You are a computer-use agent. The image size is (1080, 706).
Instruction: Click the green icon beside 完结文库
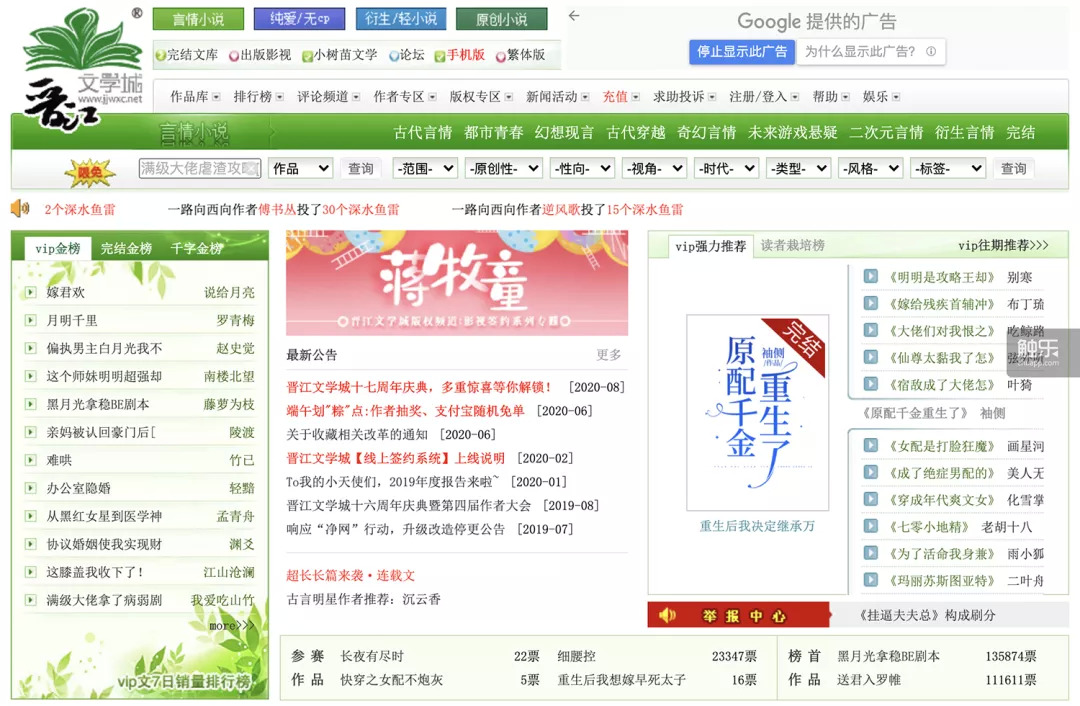[160, 56]
